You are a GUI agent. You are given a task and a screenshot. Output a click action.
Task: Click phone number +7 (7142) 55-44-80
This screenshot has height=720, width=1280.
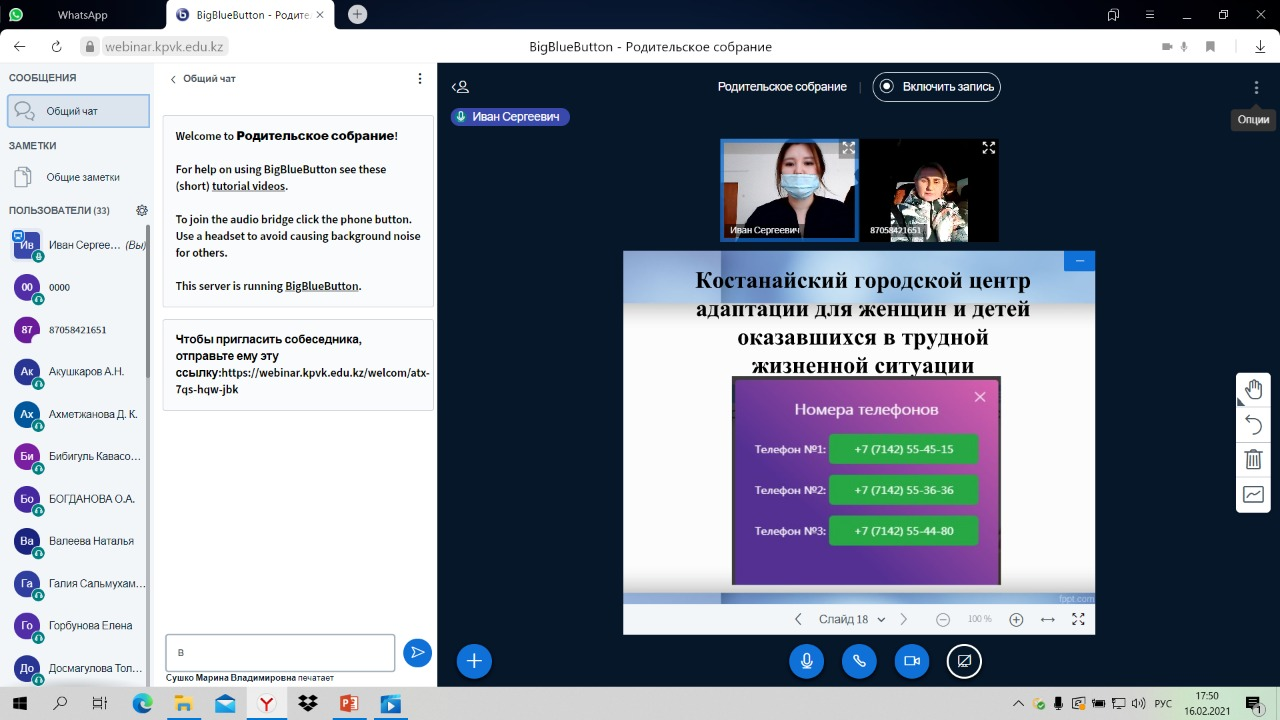904,531
